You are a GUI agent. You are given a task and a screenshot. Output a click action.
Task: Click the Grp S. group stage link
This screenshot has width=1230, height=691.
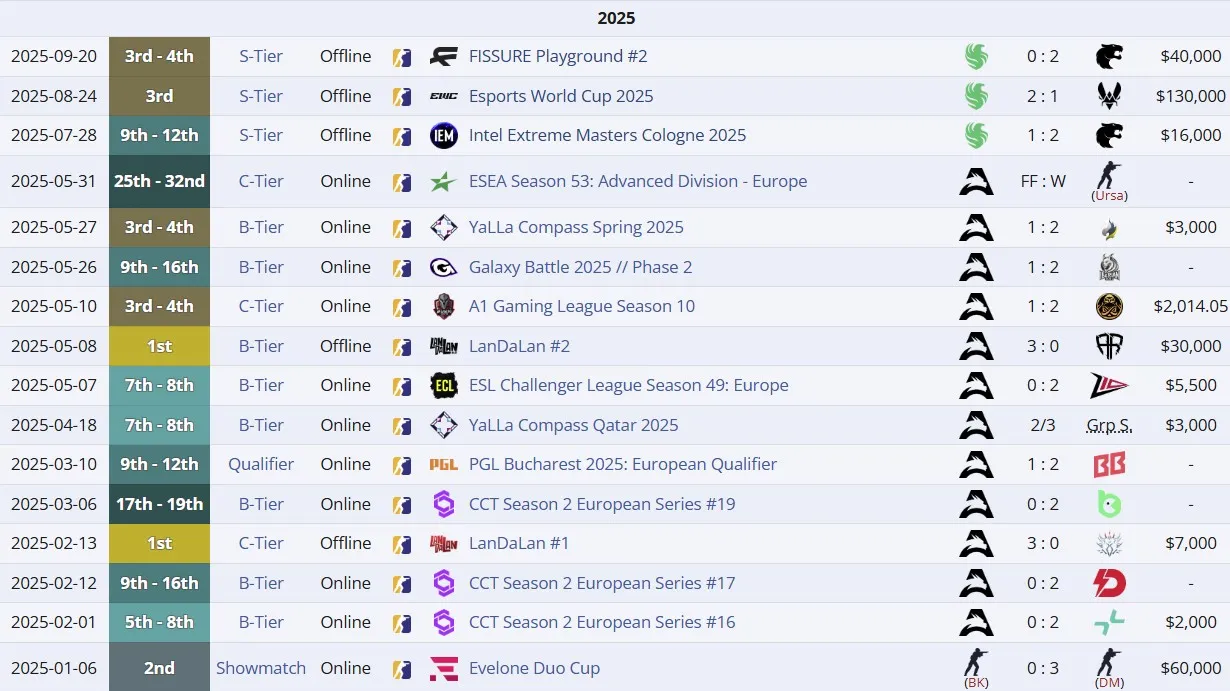[1109, 425]
